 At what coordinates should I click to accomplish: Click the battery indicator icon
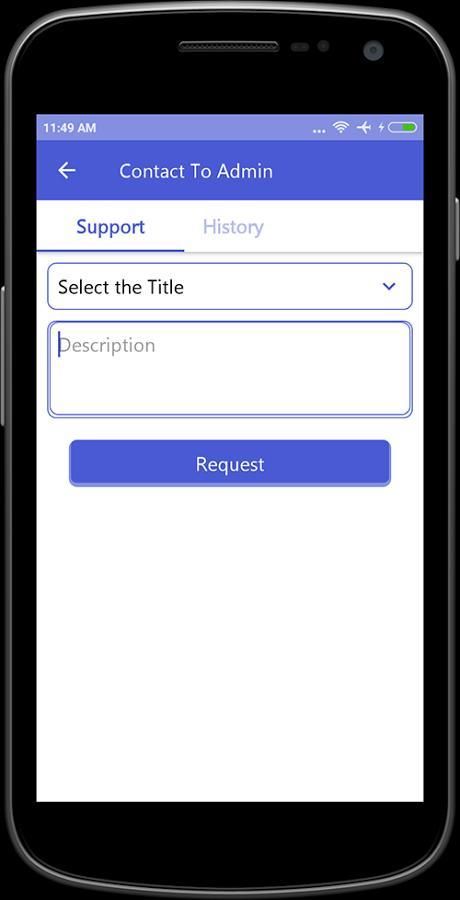point(403,127)
